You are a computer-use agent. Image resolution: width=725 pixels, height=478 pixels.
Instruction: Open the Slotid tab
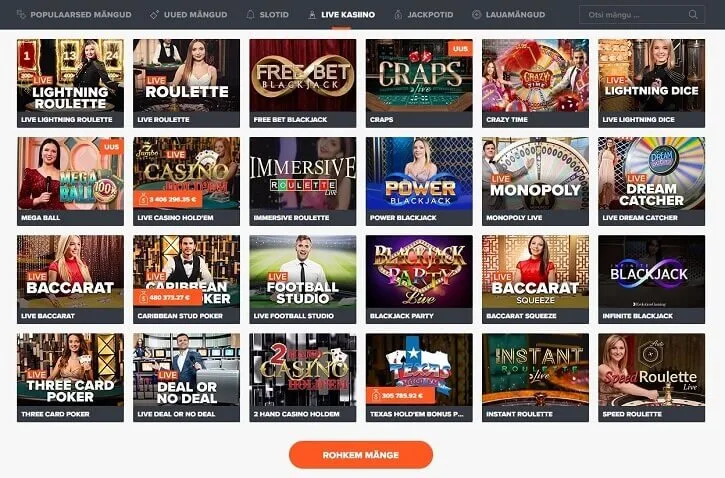point(274,14)
